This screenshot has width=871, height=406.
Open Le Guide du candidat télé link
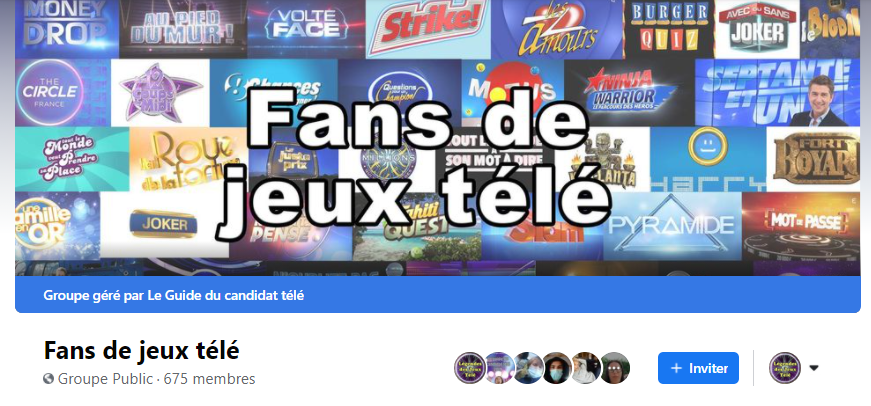pyautogui.click(x=226, y=295)
